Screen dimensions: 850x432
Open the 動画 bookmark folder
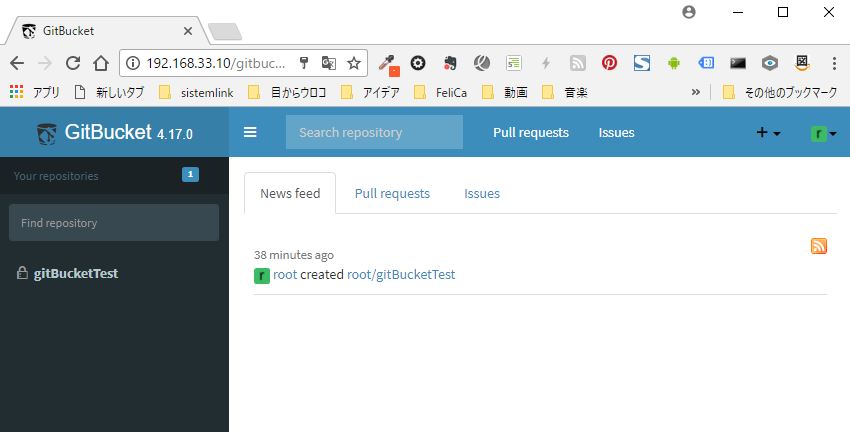tap(505, 93)
